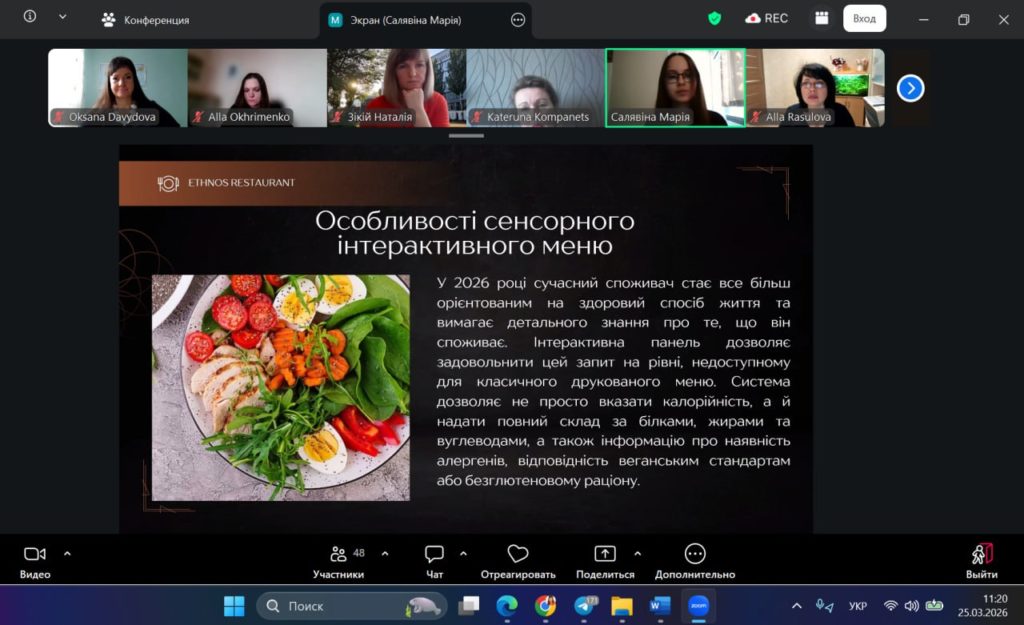Screen dimensions: 1024x625
Task: Open Telegram from the Windows taskbar
Action: (584, 606)
